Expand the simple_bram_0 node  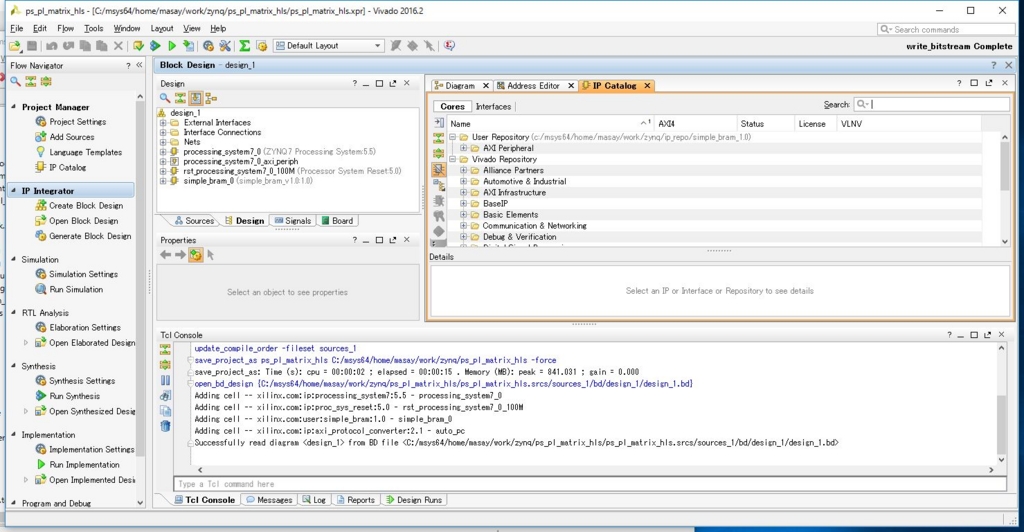click(x=163, y=181)
